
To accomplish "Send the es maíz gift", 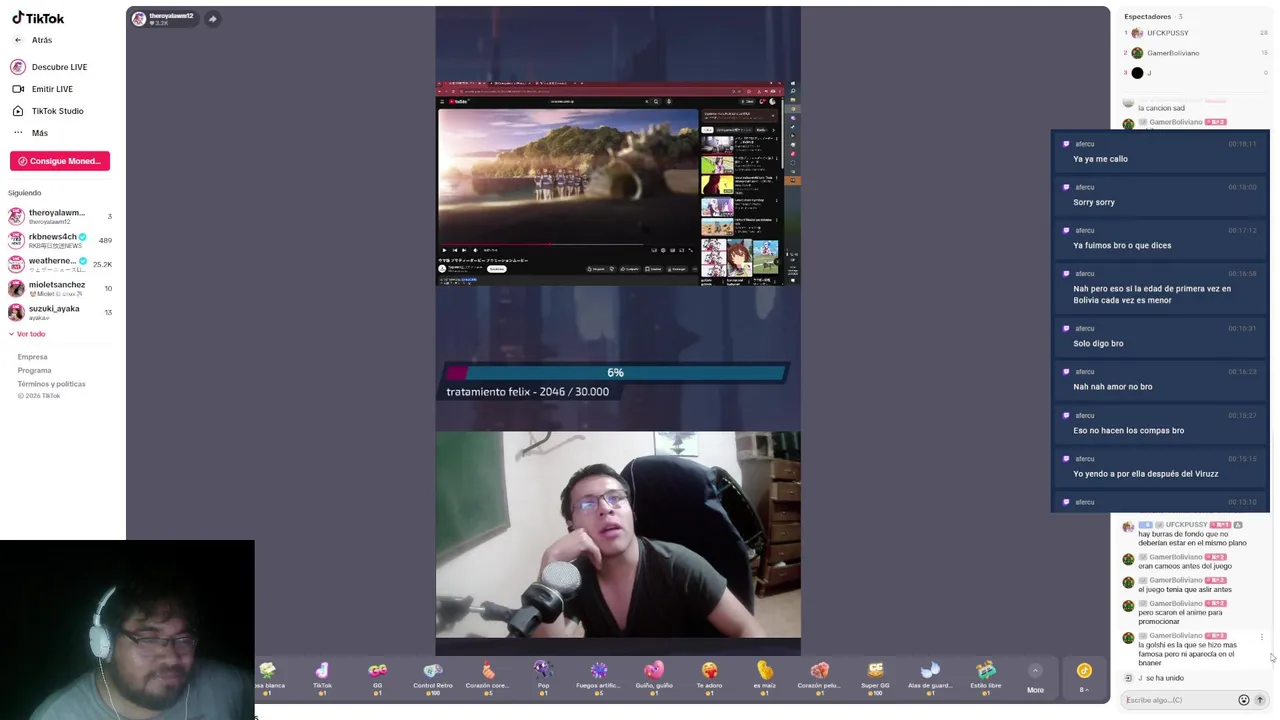I will tap(764, 677).
